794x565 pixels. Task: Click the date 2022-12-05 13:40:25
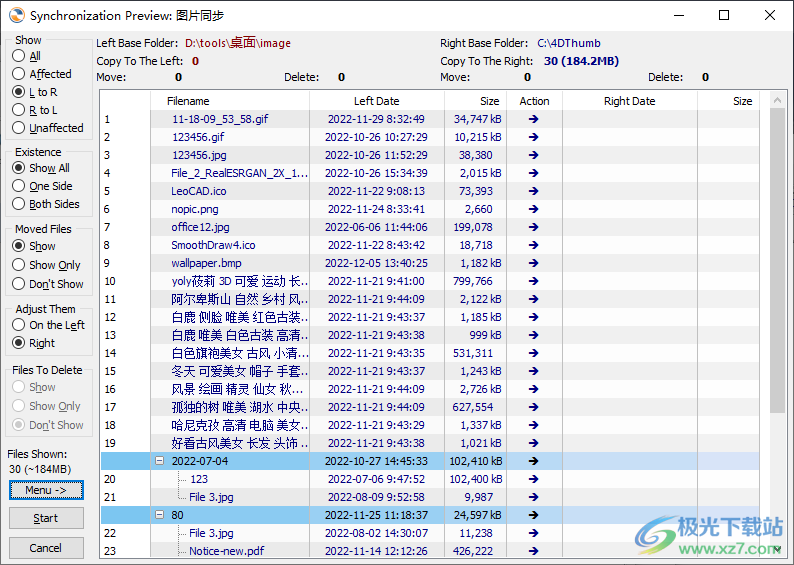[376, 263]
